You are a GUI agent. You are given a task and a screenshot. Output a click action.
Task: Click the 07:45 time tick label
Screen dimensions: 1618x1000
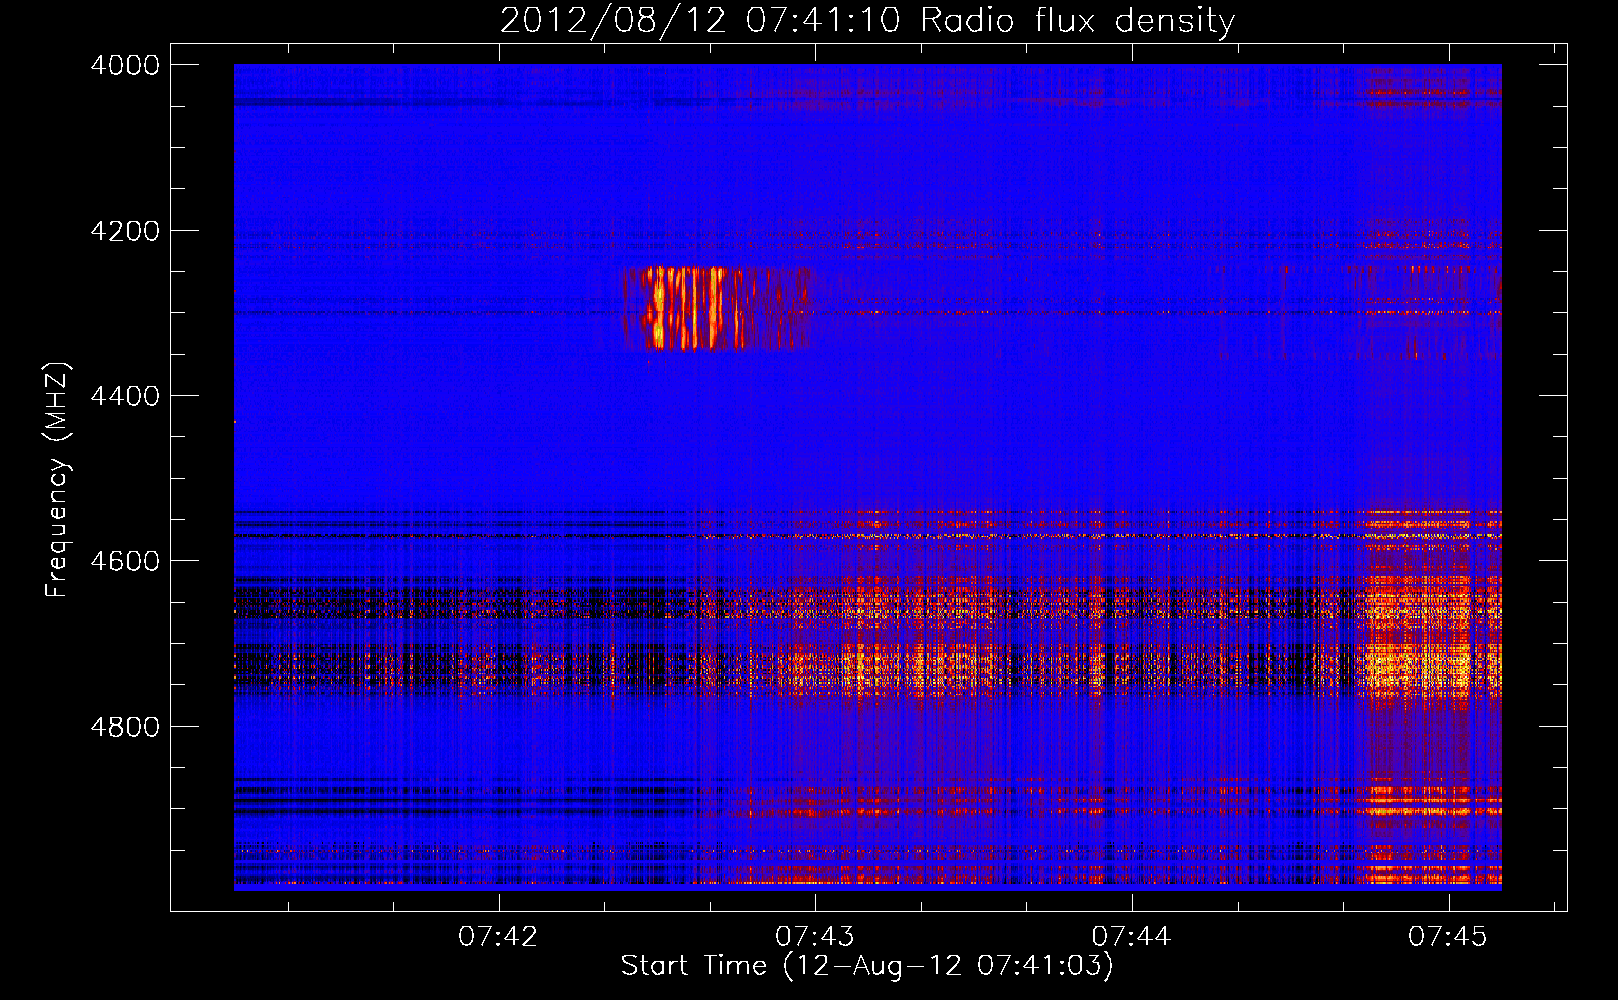1448,936
